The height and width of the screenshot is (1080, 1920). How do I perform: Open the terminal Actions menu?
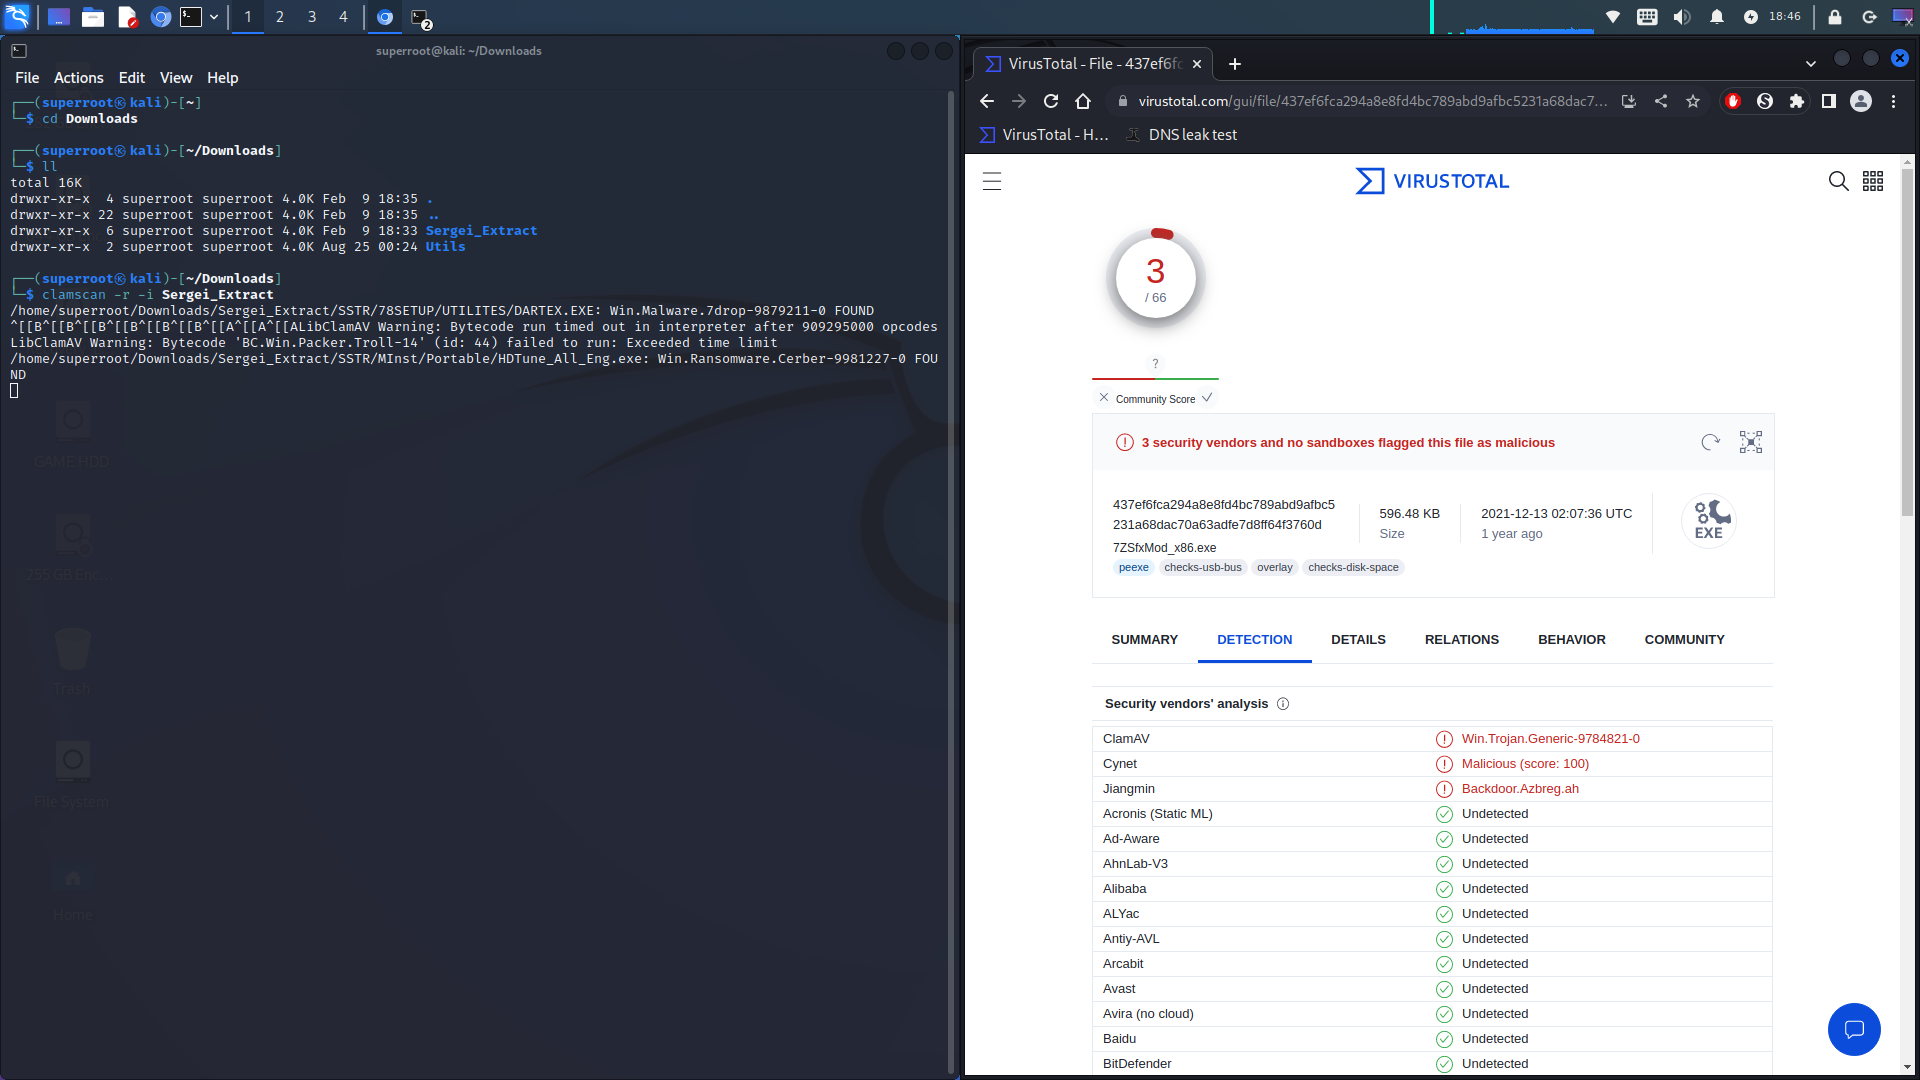click(x=78, y=78)
